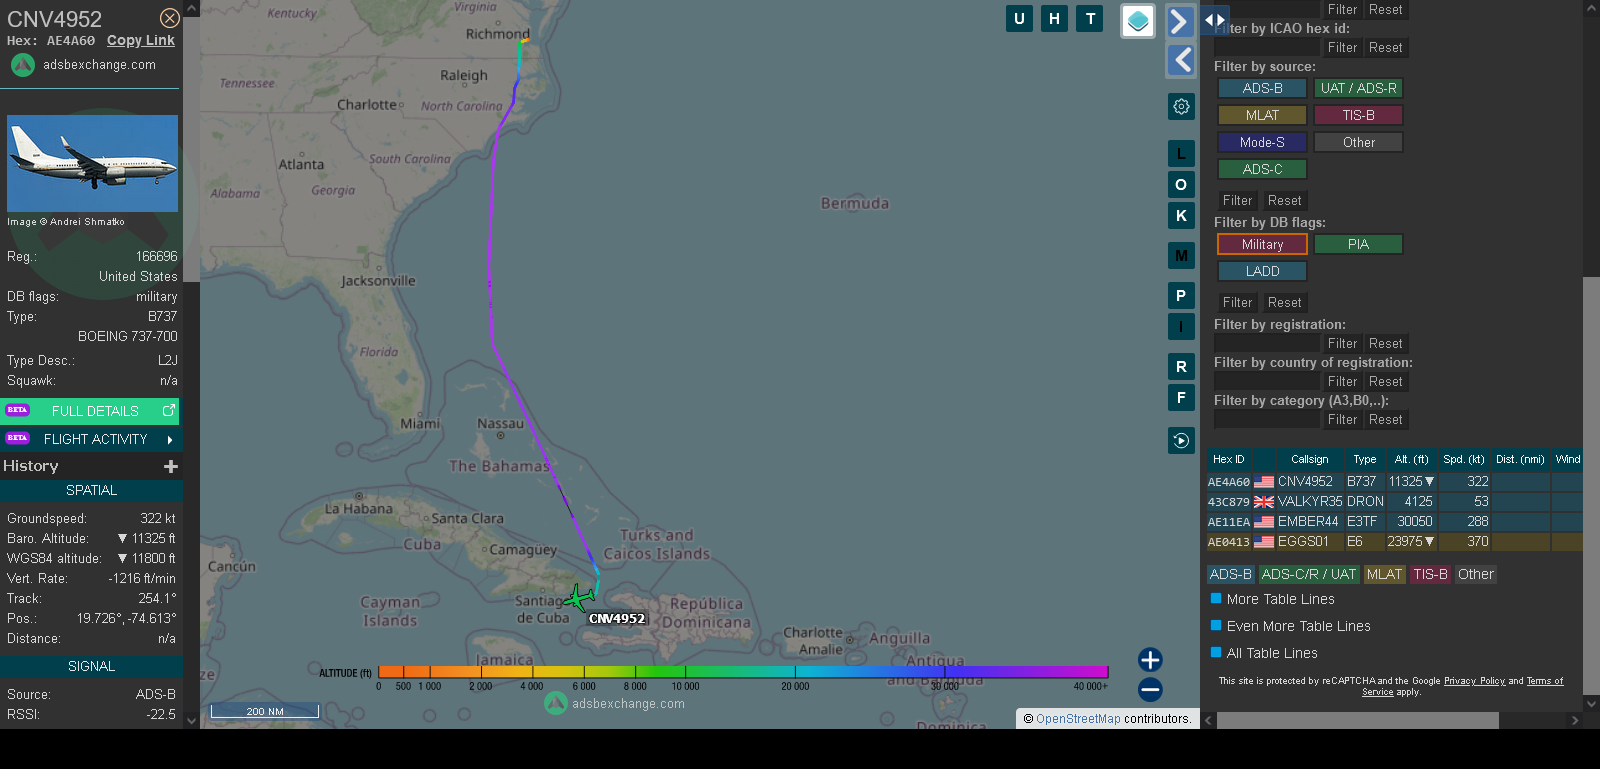
Task: Click the registration filter input field
Action: pyautogui.click(x=1266, y=343)
